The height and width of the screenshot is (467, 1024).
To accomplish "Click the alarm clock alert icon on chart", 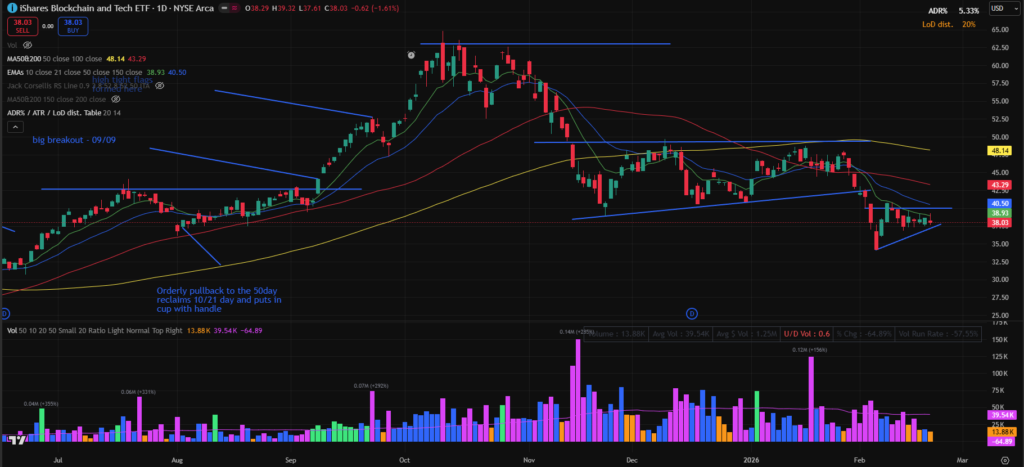I will [x=411, y=54].
